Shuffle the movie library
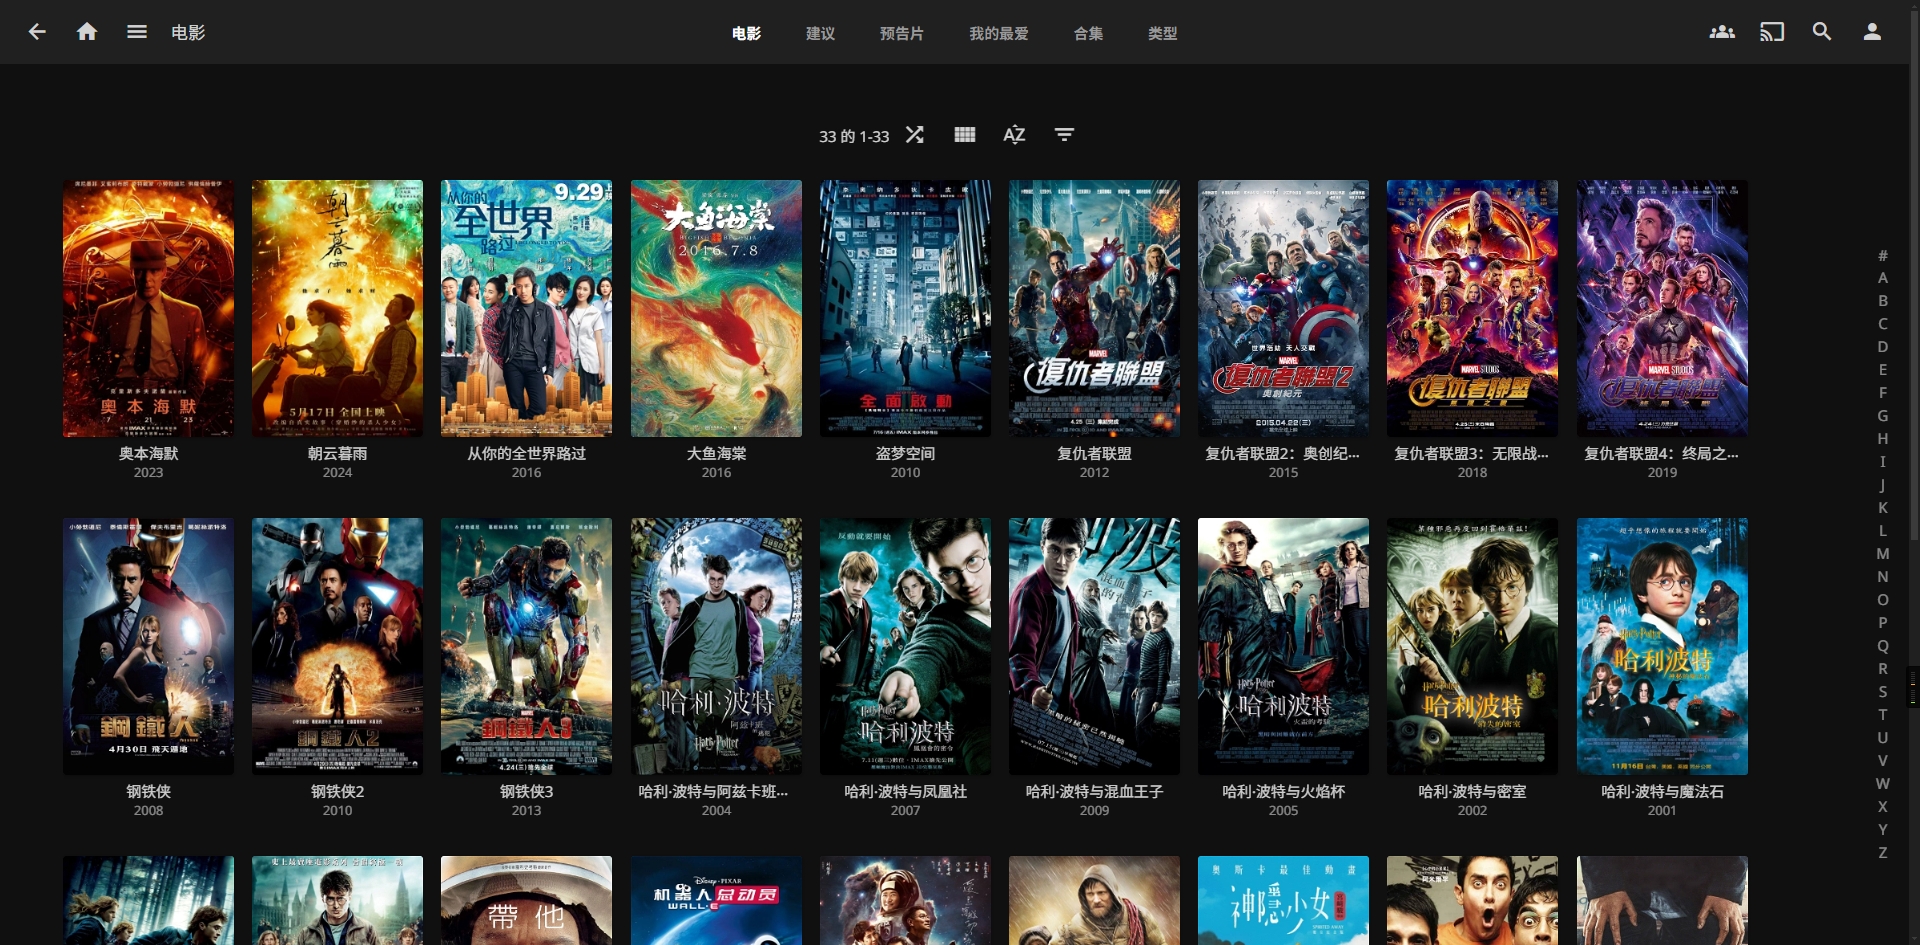This screenshot has height=945, width=1920. pyautogui.click(x=914, y=135)
